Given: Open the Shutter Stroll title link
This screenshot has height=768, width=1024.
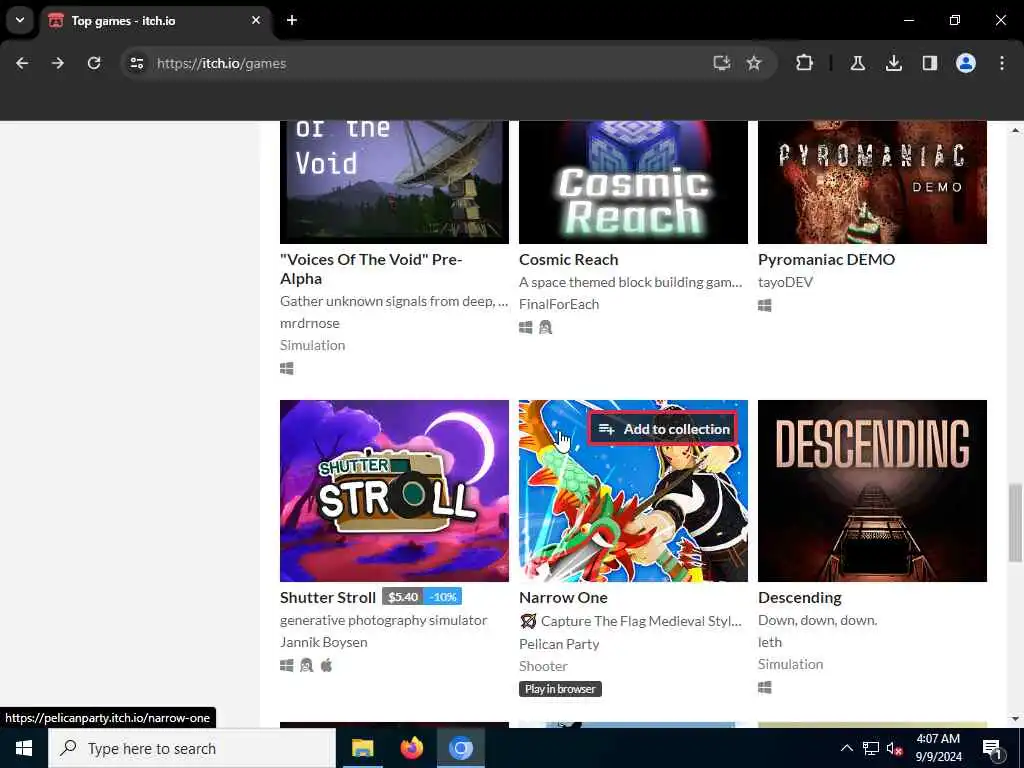Looking at the screenshot, I should [328, 598].
